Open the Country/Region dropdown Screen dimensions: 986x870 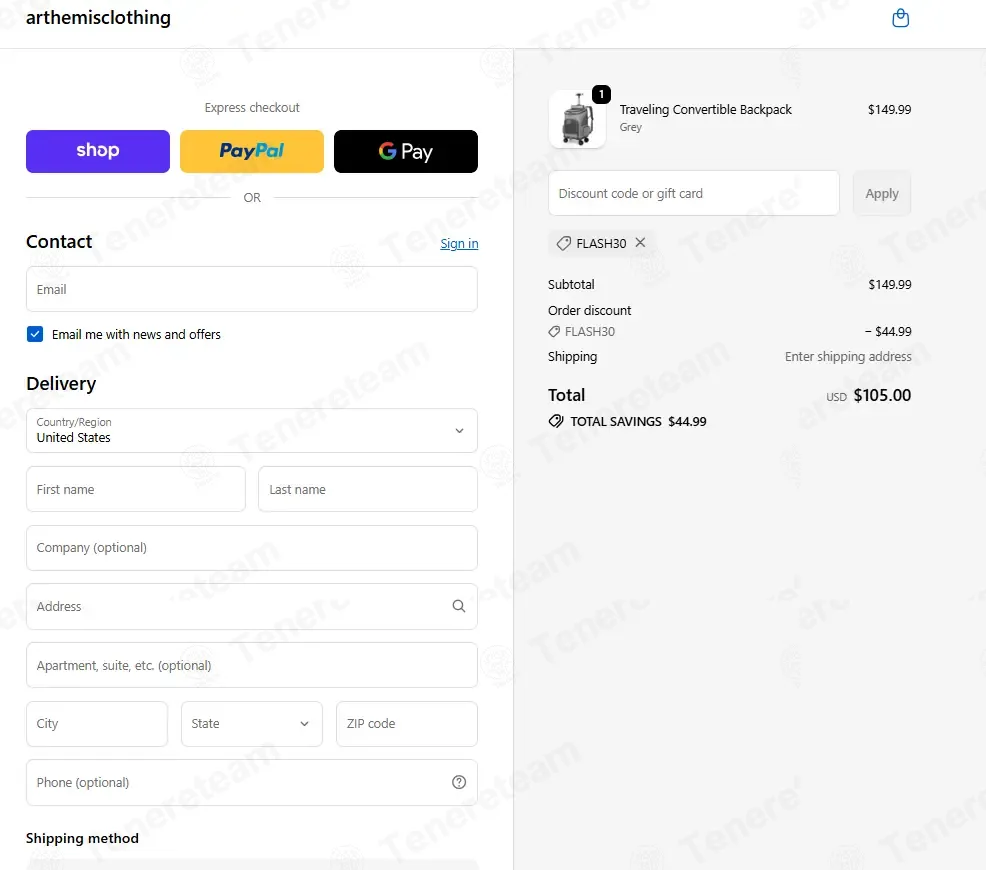pos(252,431)
